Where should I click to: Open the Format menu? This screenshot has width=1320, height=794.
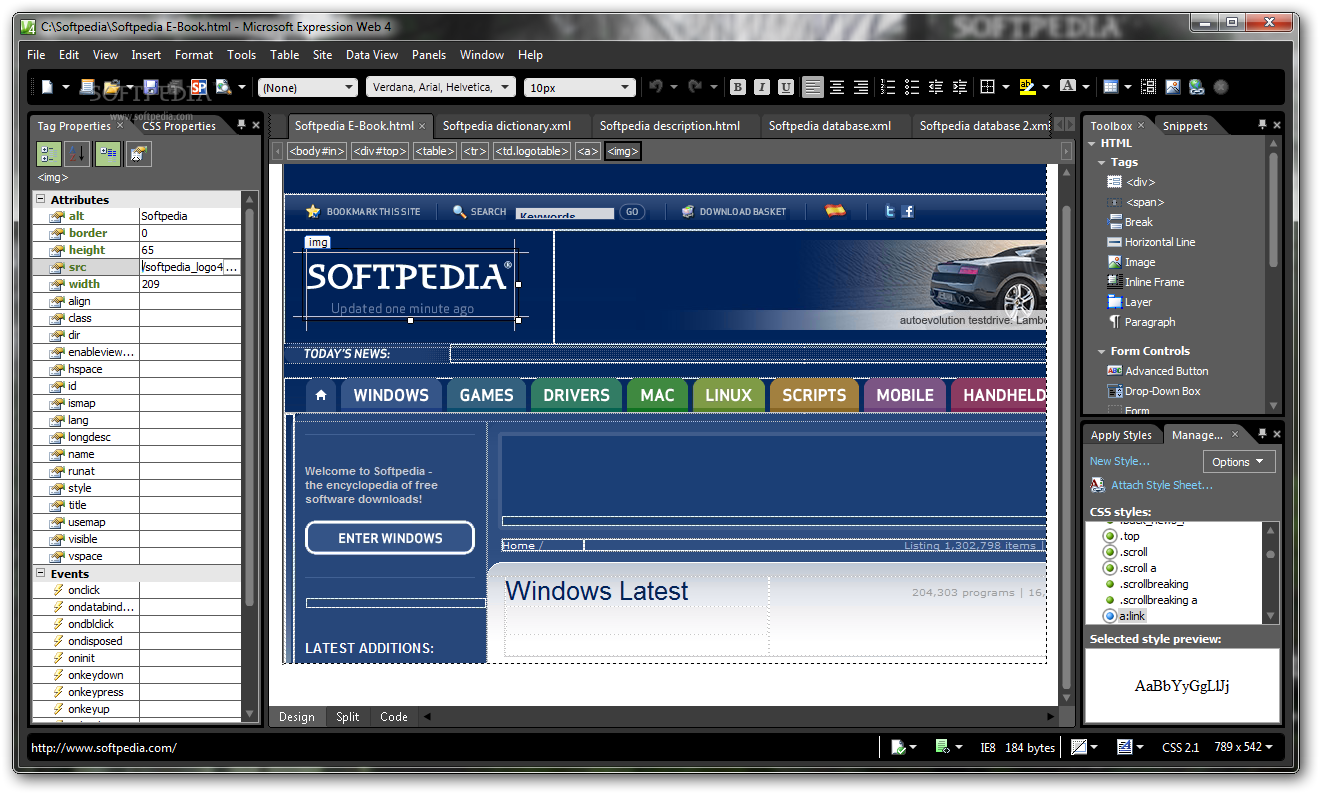point(194,55)
